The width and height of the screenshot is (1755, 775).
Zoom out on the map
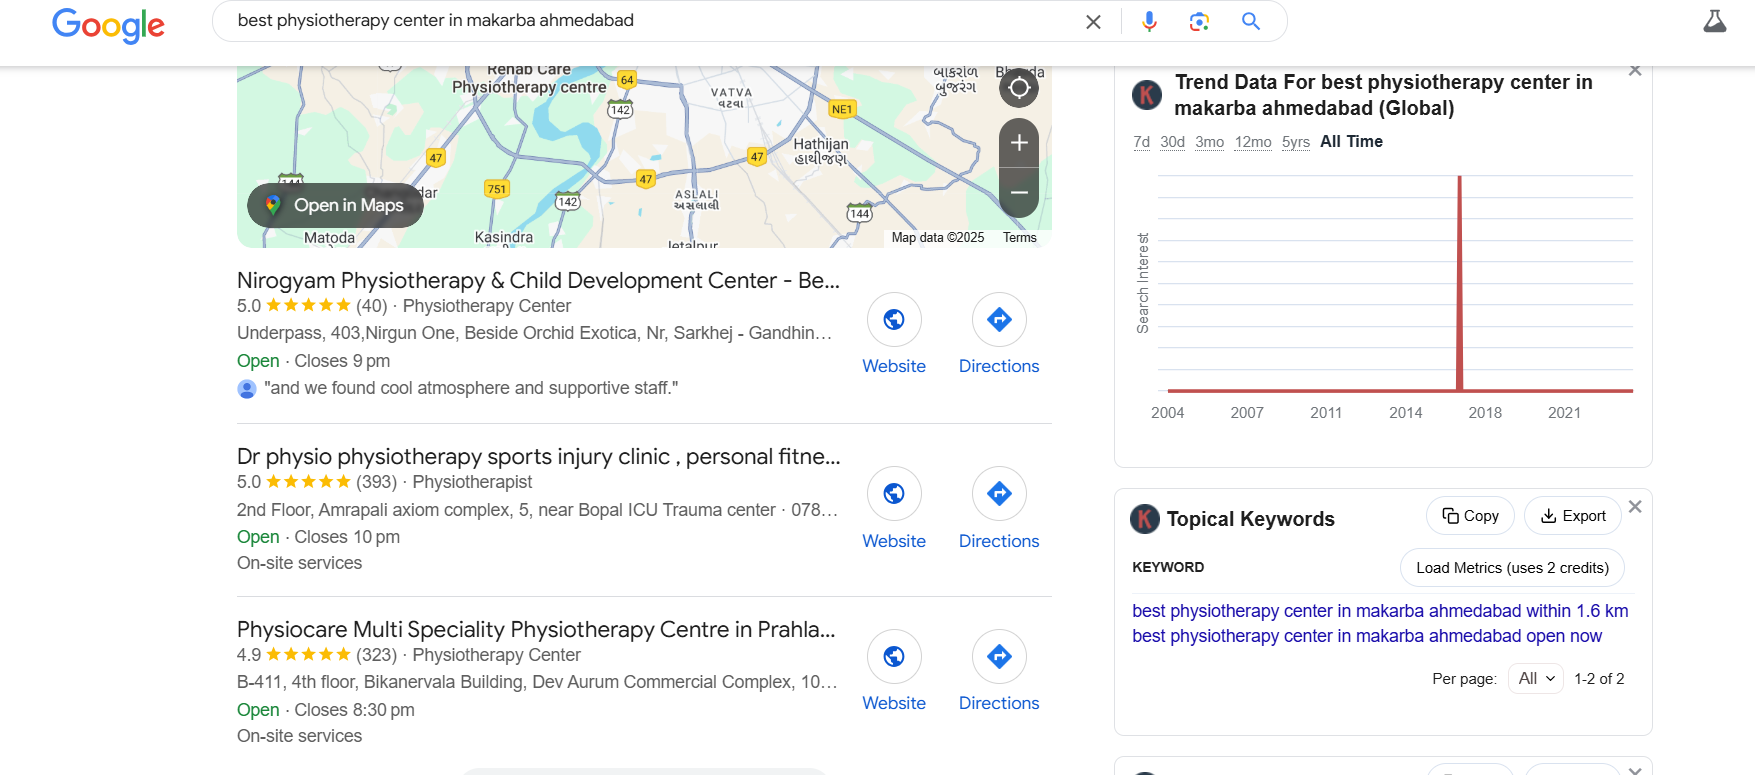click(1019, 192)
